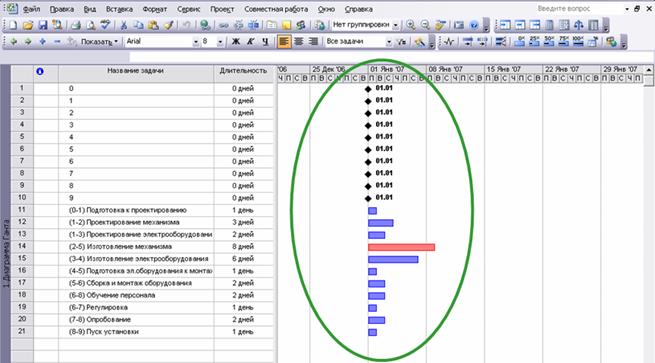Click the red Gantt bar for 'Изготовление механизма'
This screenshot has height=363, width=655.
(401, 247)
